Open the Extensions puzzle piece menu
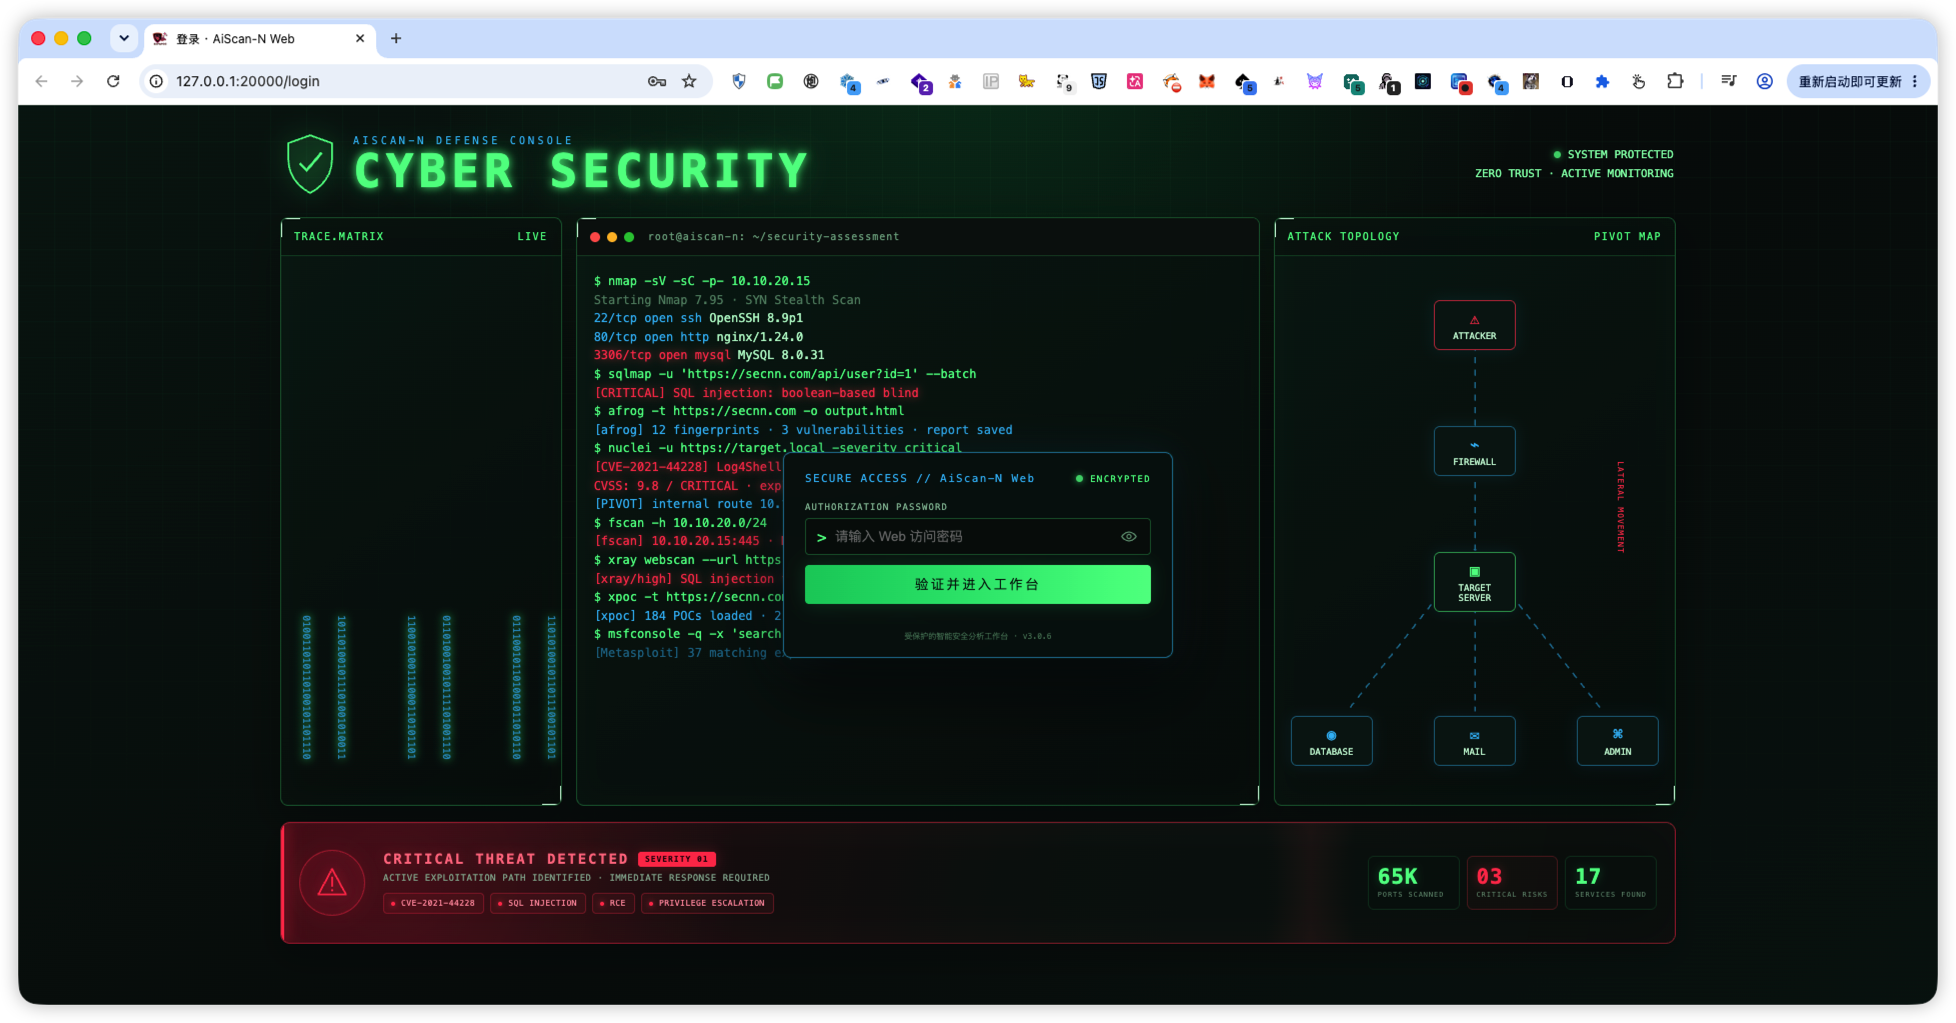This screenshot has height=1023, width=1956. 1675,81
